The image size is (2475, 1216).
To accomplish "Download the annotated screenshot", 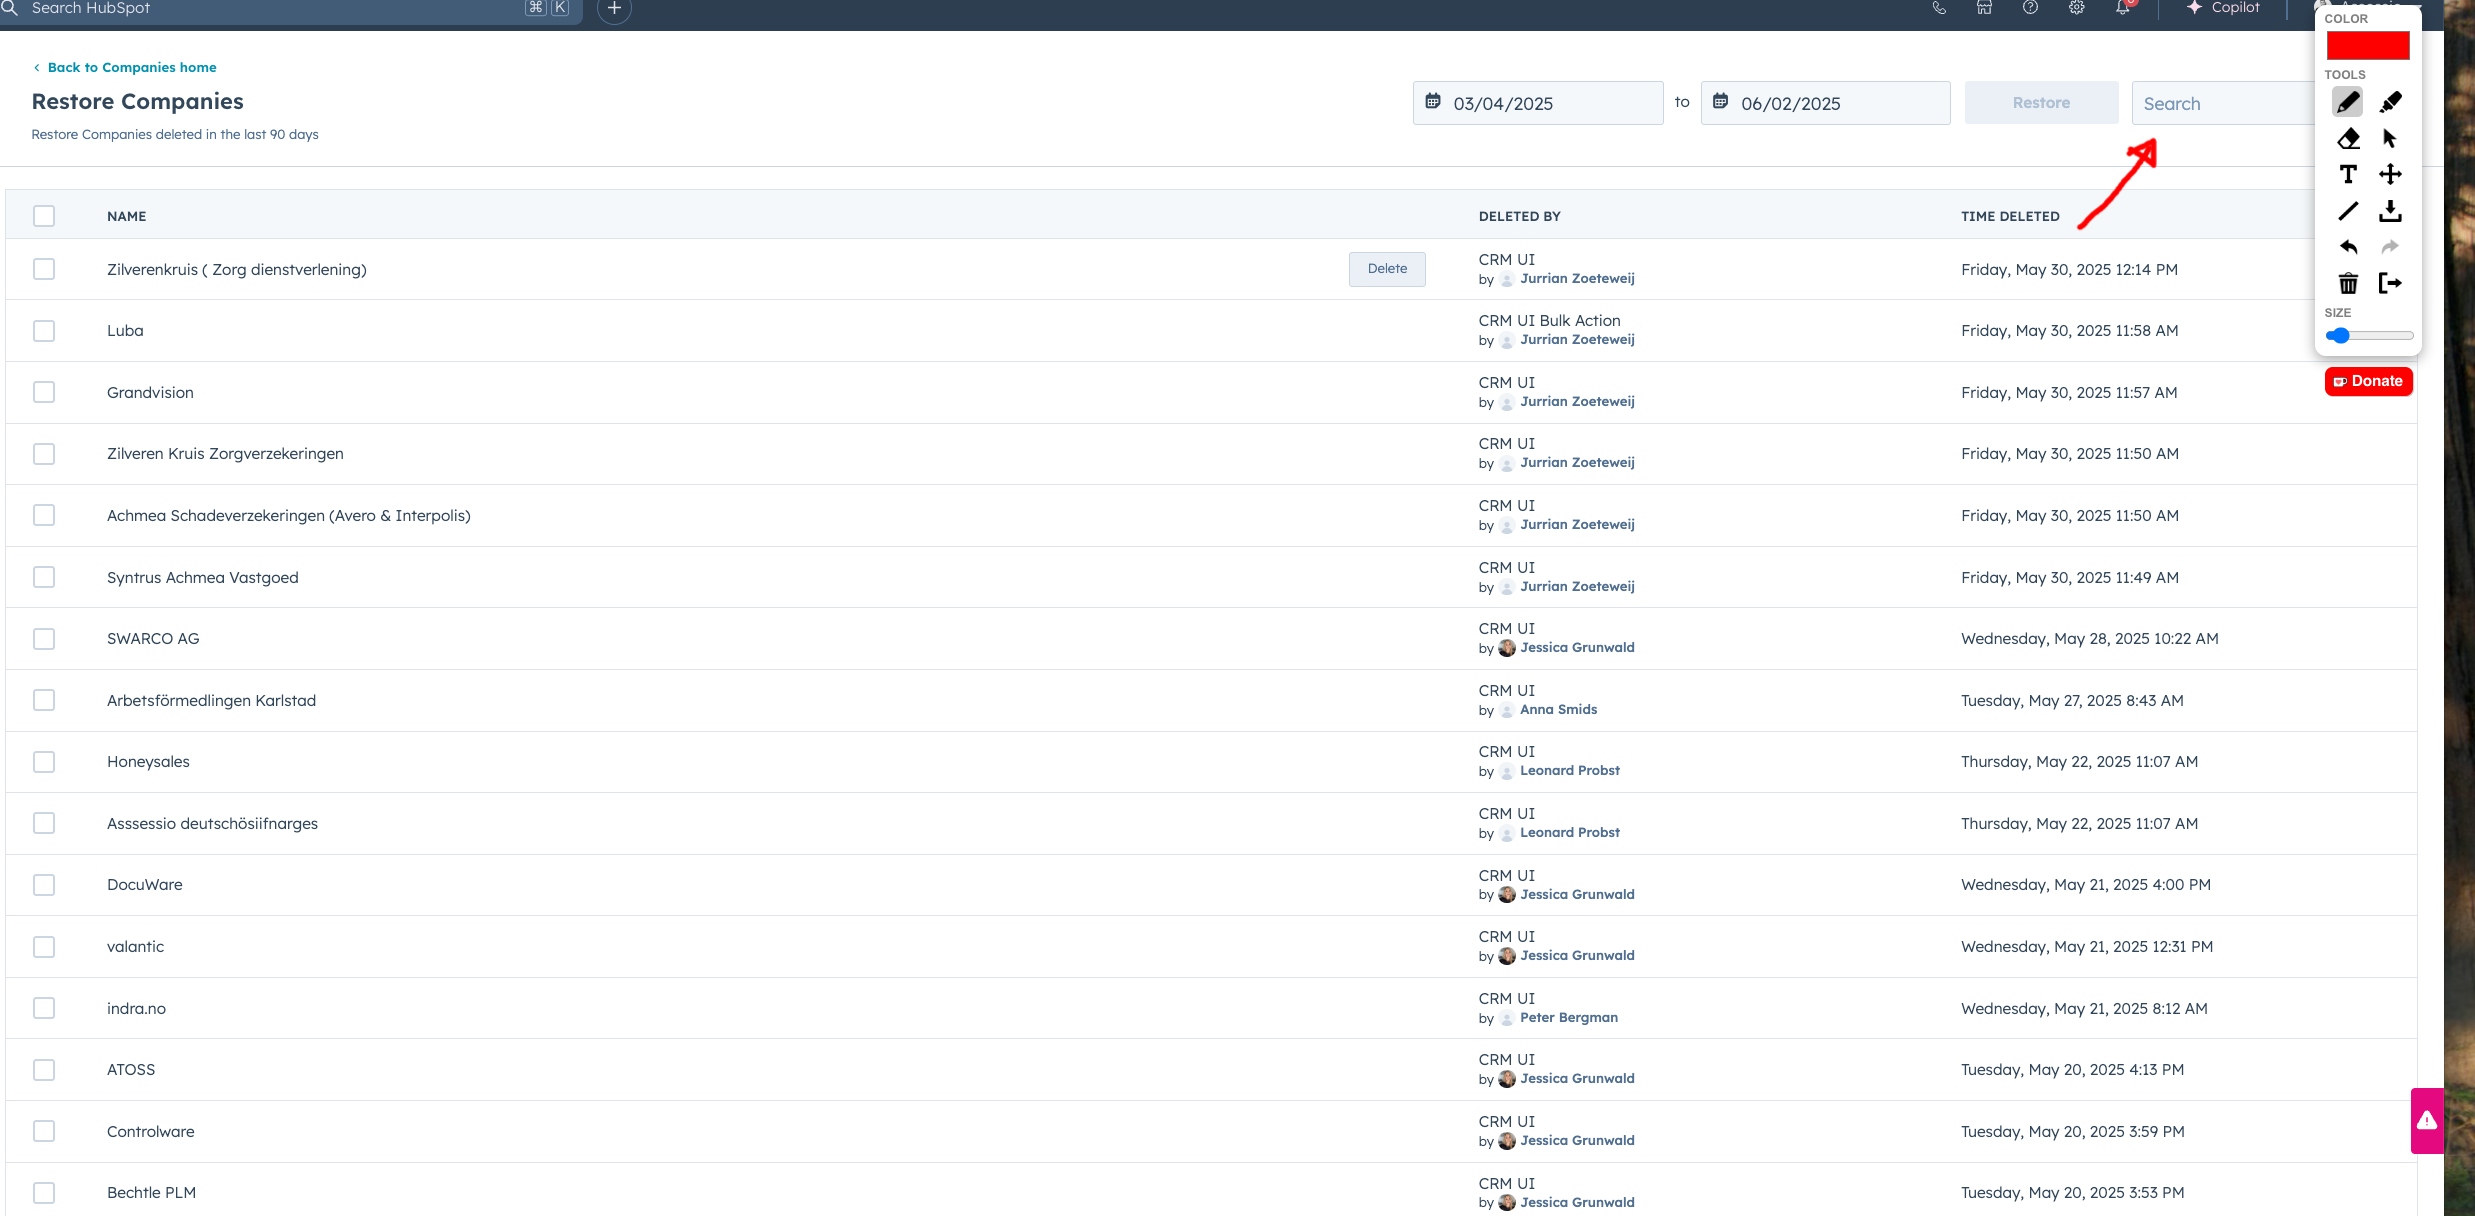I will [2390, 211].
